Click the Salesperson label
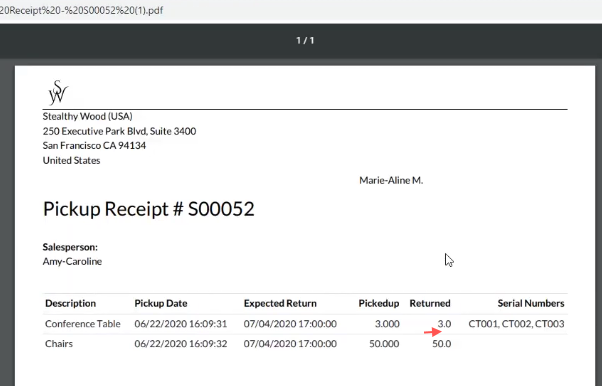The image size is (602, 386). 70,247
